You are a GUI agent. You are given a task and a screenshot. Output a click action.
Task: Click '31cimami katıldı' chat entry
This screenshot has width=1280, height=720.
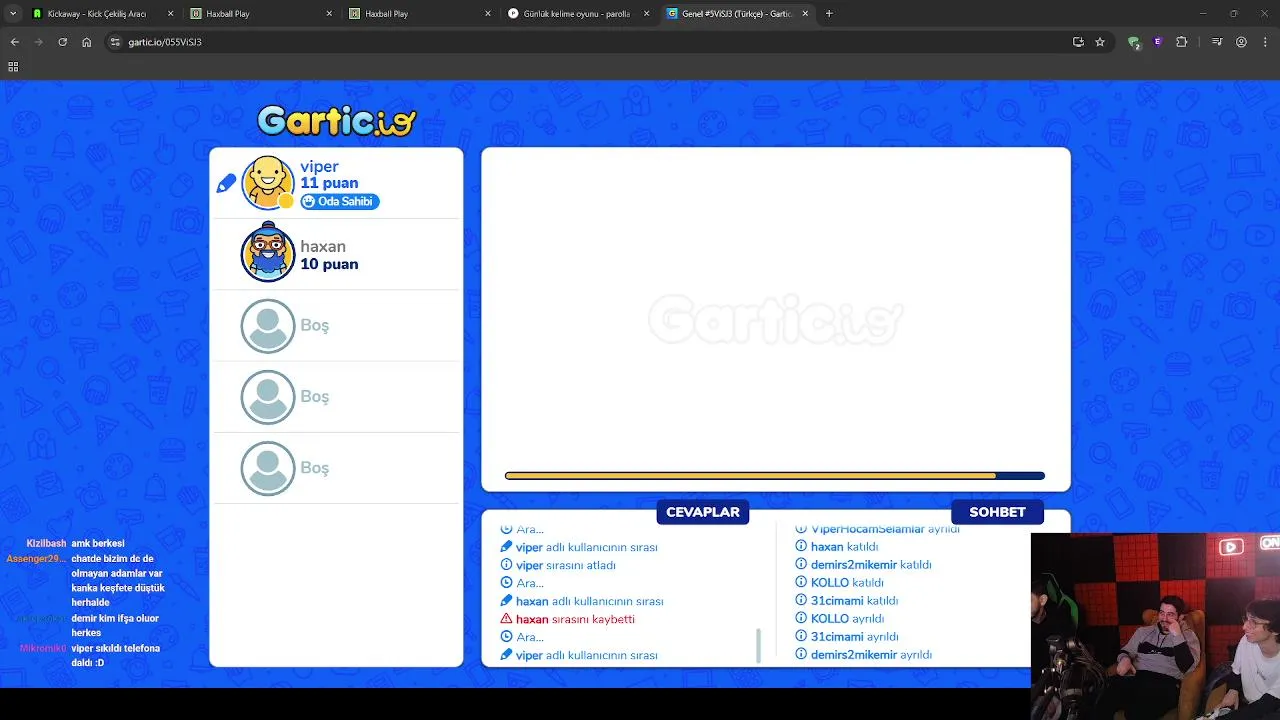[854, 601]
